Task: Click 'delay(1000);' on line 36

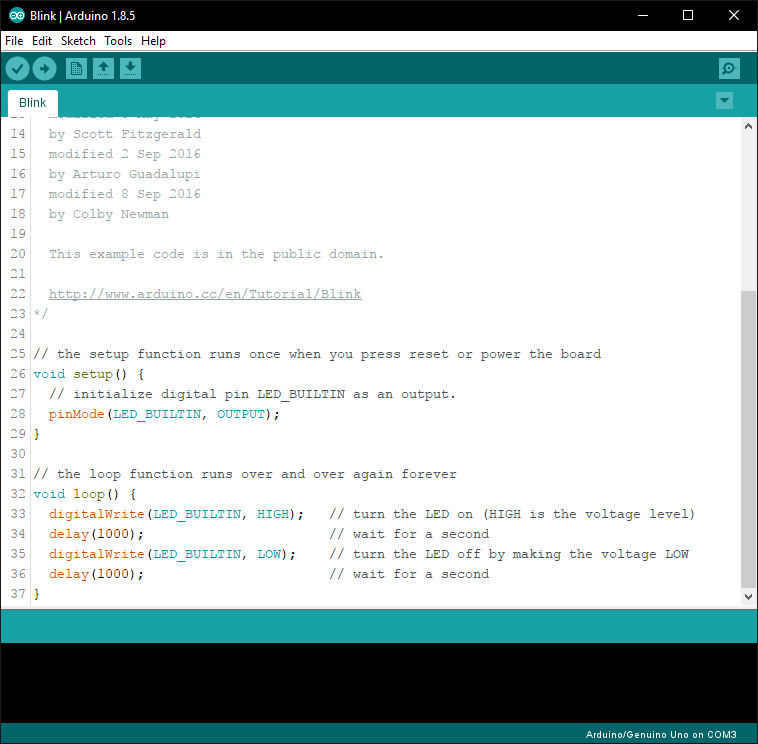Action: pos(96,574)
